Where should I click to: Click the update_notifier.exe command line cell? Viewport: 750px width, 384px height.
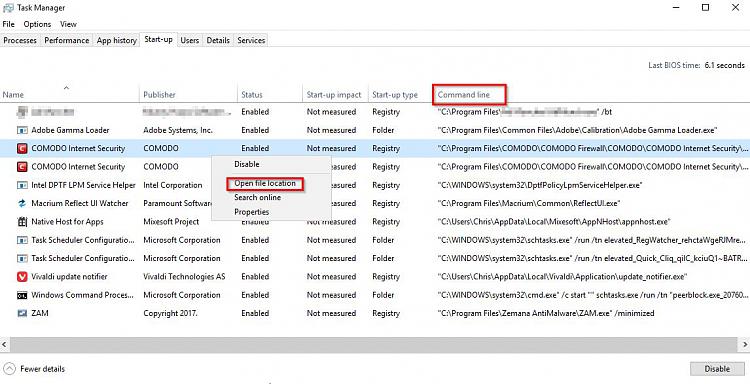[562, 276]
